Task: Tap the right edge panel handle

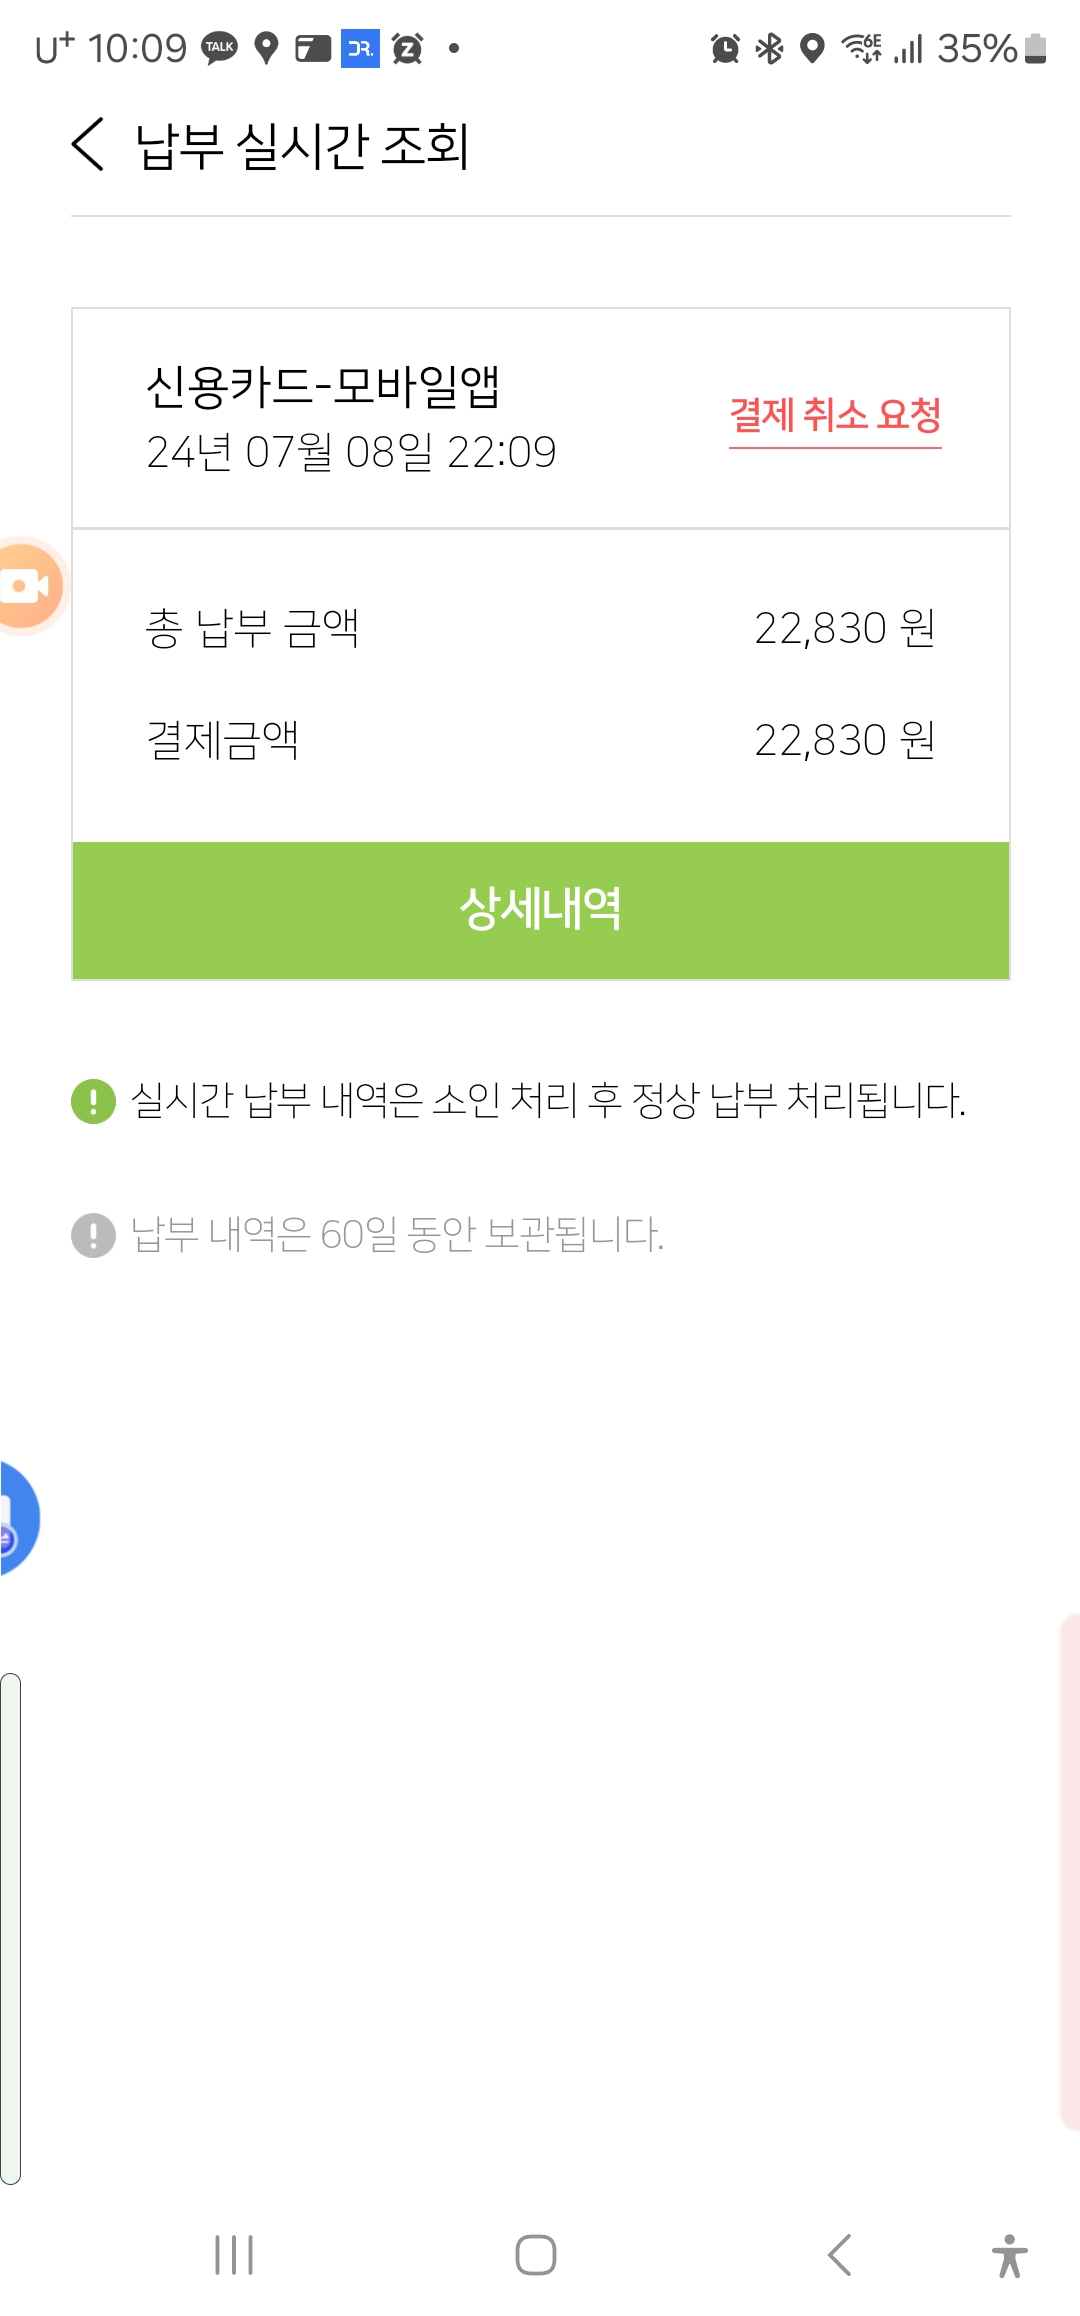Action: [1069, 1870]
